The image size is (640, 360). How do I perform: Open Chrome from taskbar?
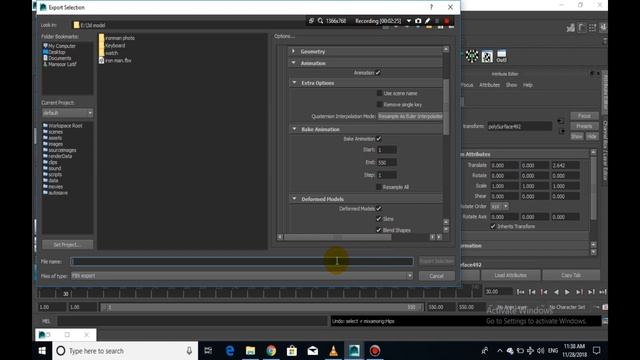[271, 351]
